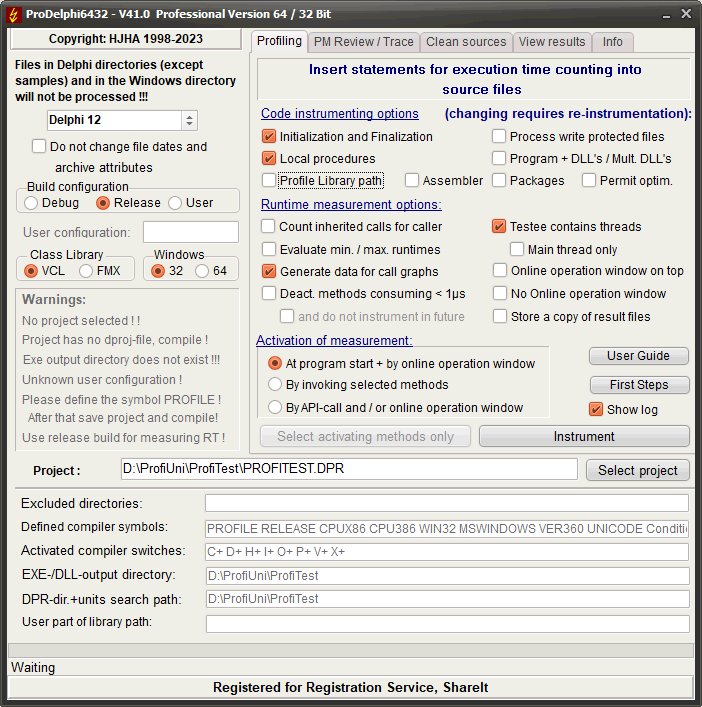Uncheck Initialization and Finalization option
702x707 pixels.
(268, 137)
